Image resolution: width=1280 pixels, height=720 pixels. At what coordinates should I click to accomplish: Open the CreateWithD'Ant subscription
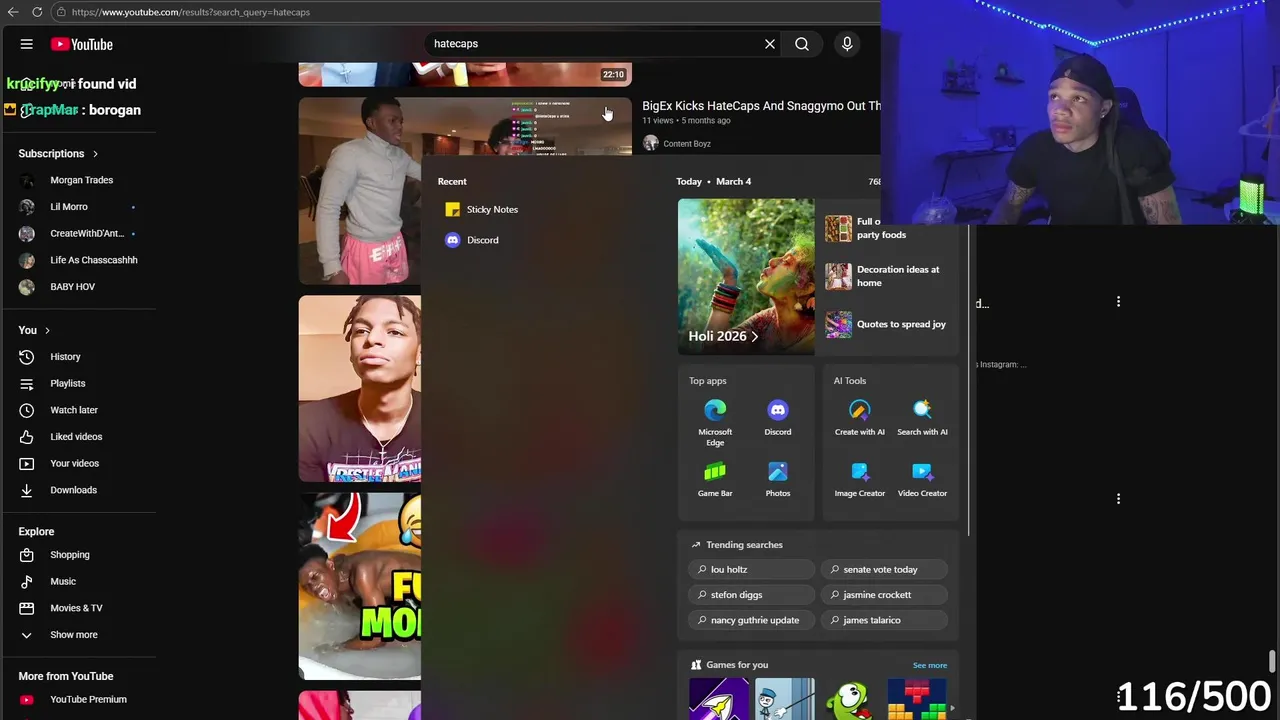coord(87,233)
